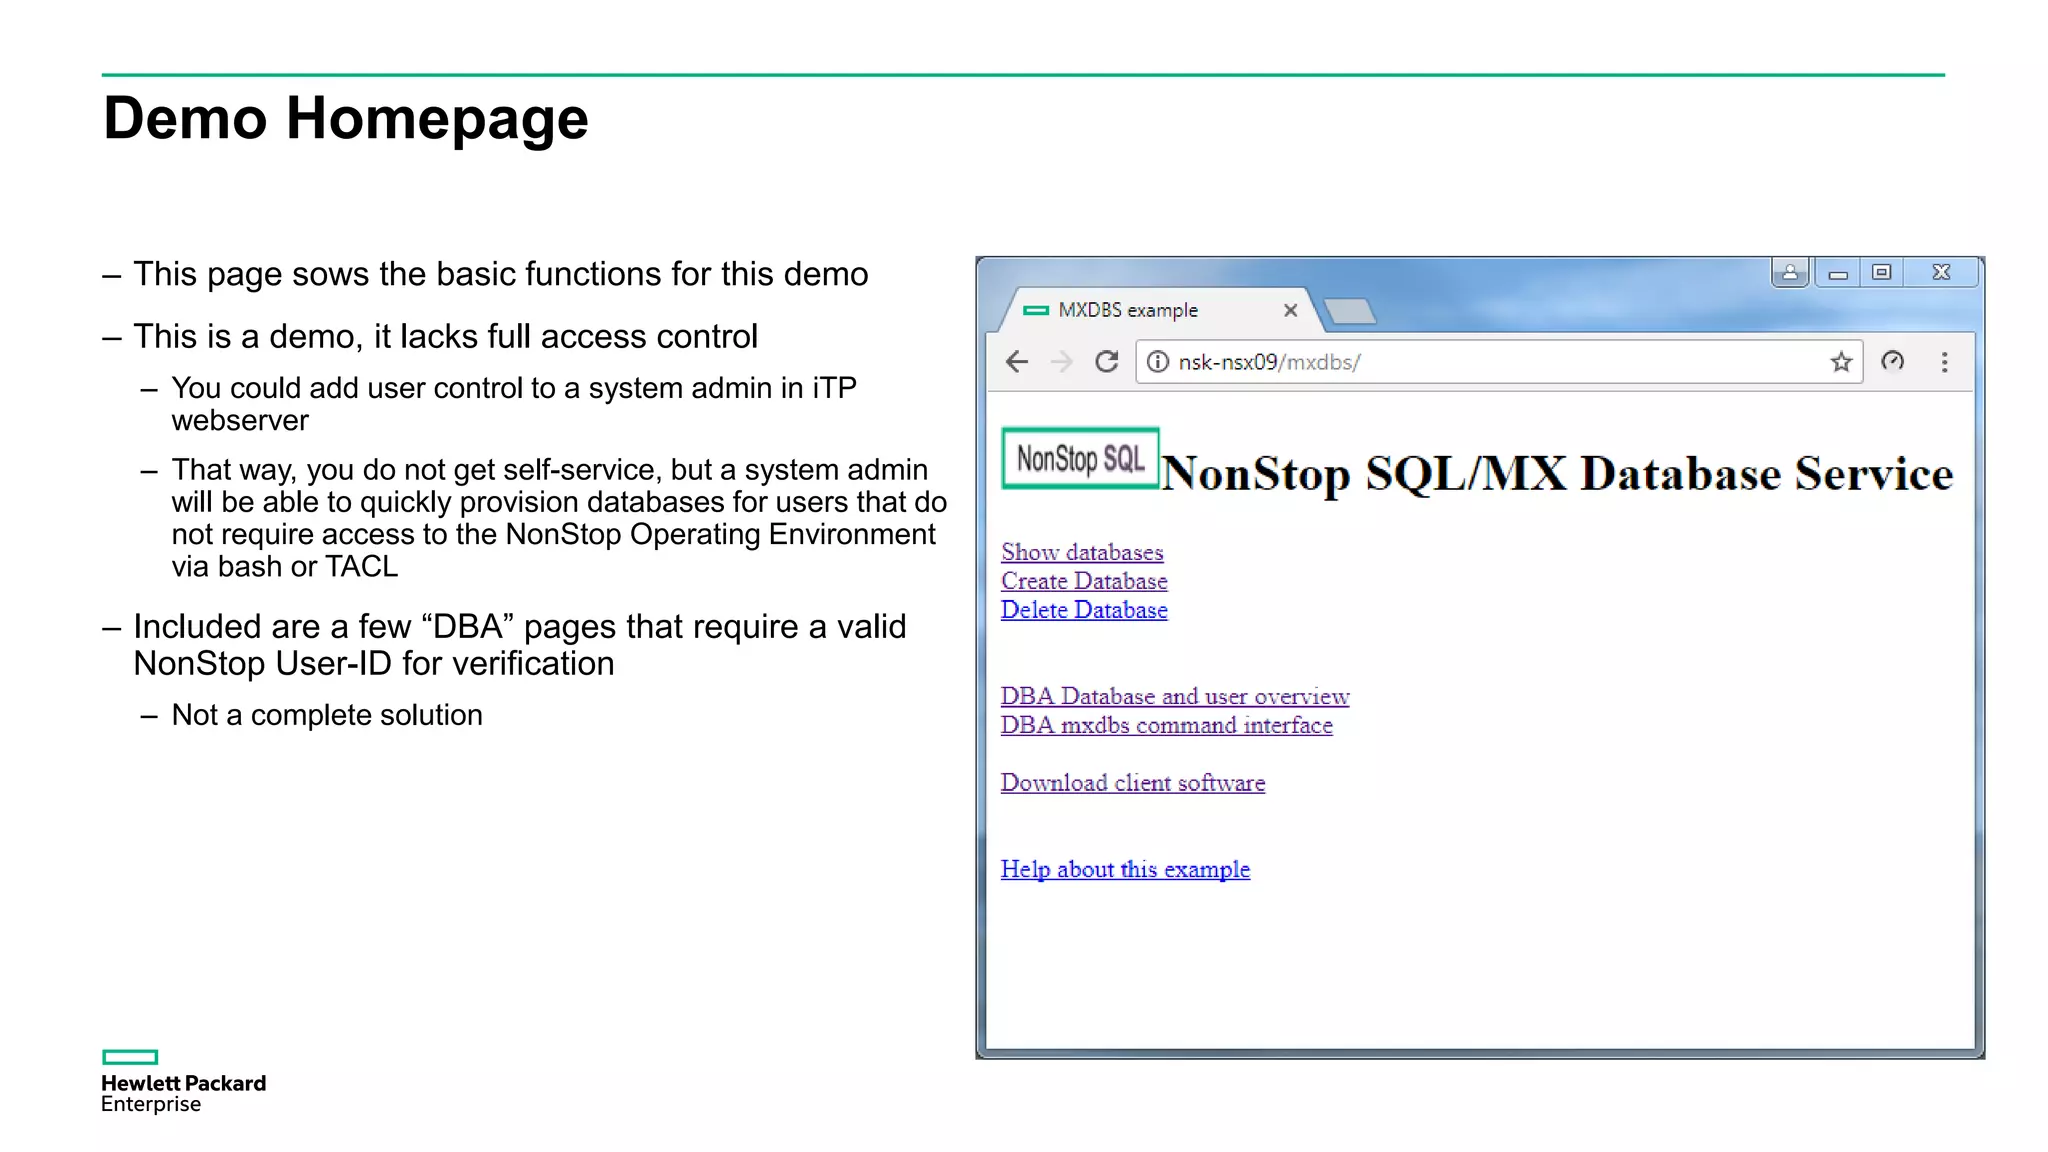Click the NonStop SQL/MX Database Service heading

[x=1556, y=473]
